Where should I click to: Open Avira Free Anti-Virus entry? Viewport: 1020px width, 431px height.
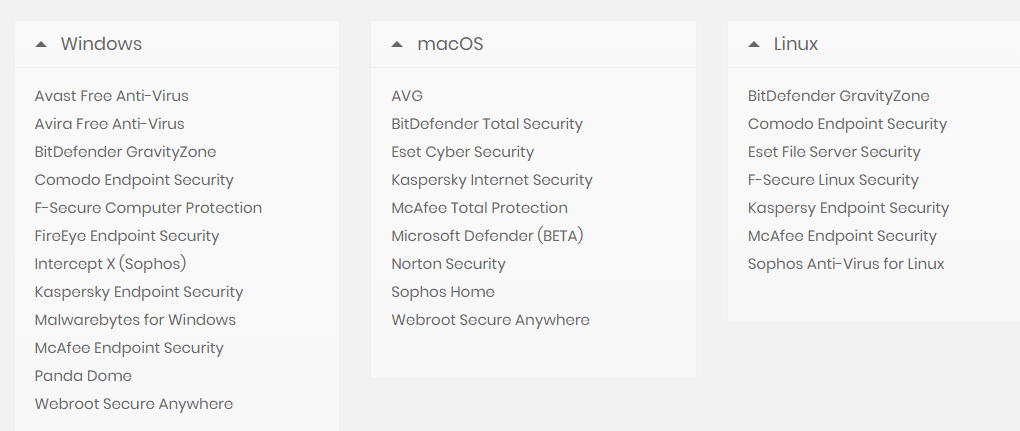[109, 124]
